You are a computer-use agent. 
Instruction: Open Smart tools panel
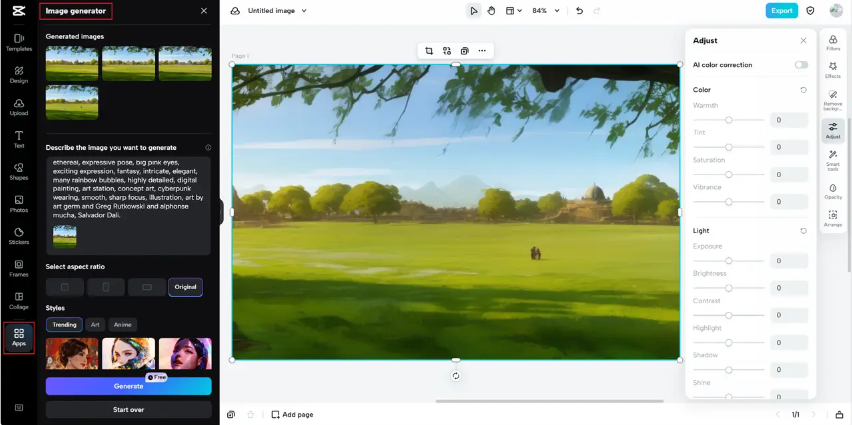pyautogui.click(x=833, y=161)
